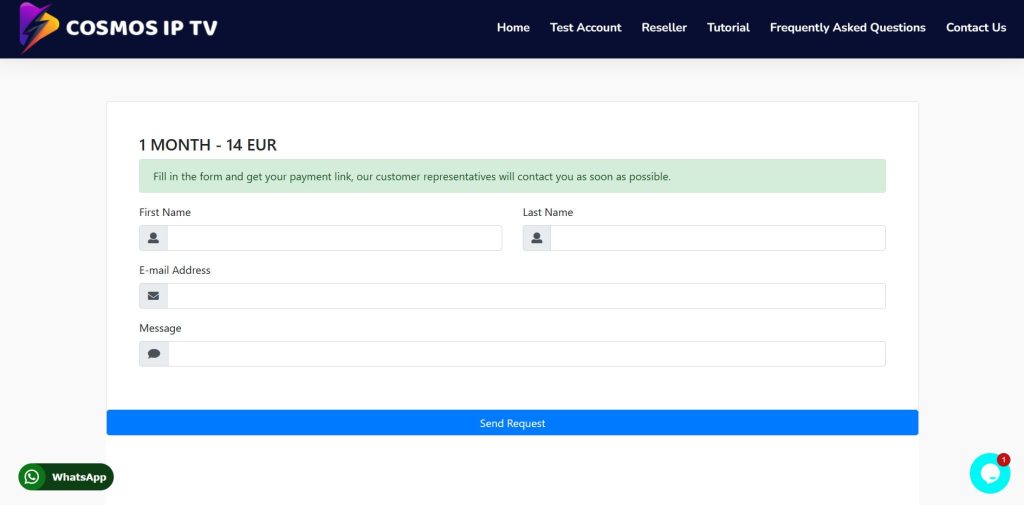Click the envelope icon beside E-mail Address field
Image resolution: width=1024 pixels, height=505 pixels.
coord(153,296)
